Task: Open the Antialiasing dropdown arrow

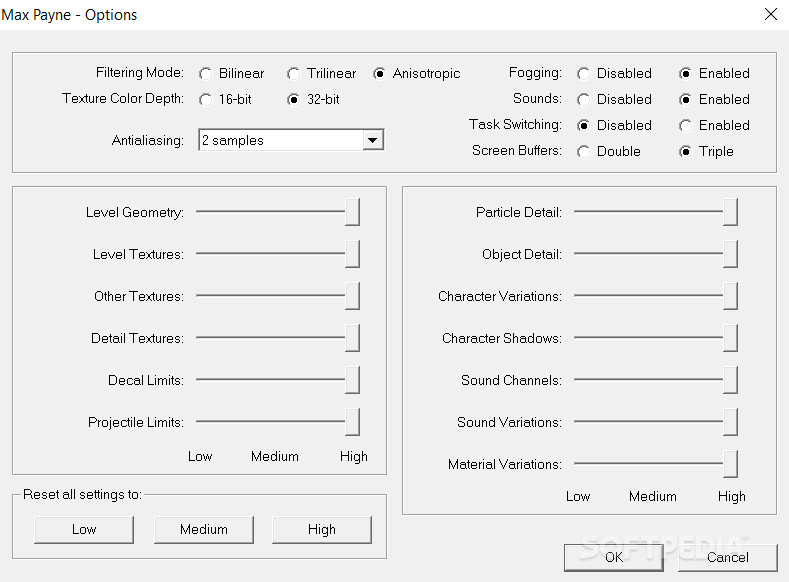Action: (372, 140)
